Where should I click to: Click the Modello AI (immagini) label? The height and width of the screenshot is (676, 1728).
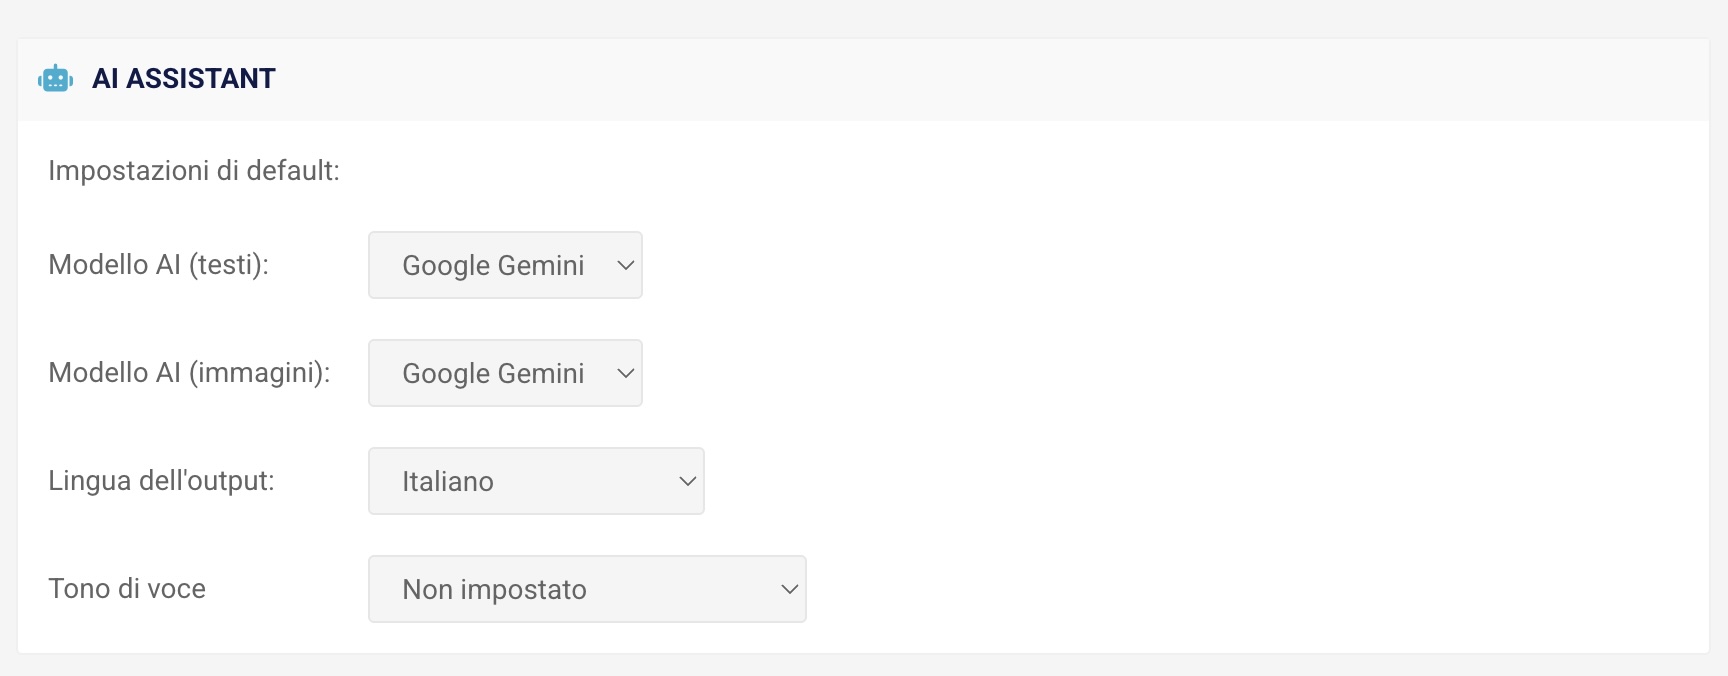point(189,373)
